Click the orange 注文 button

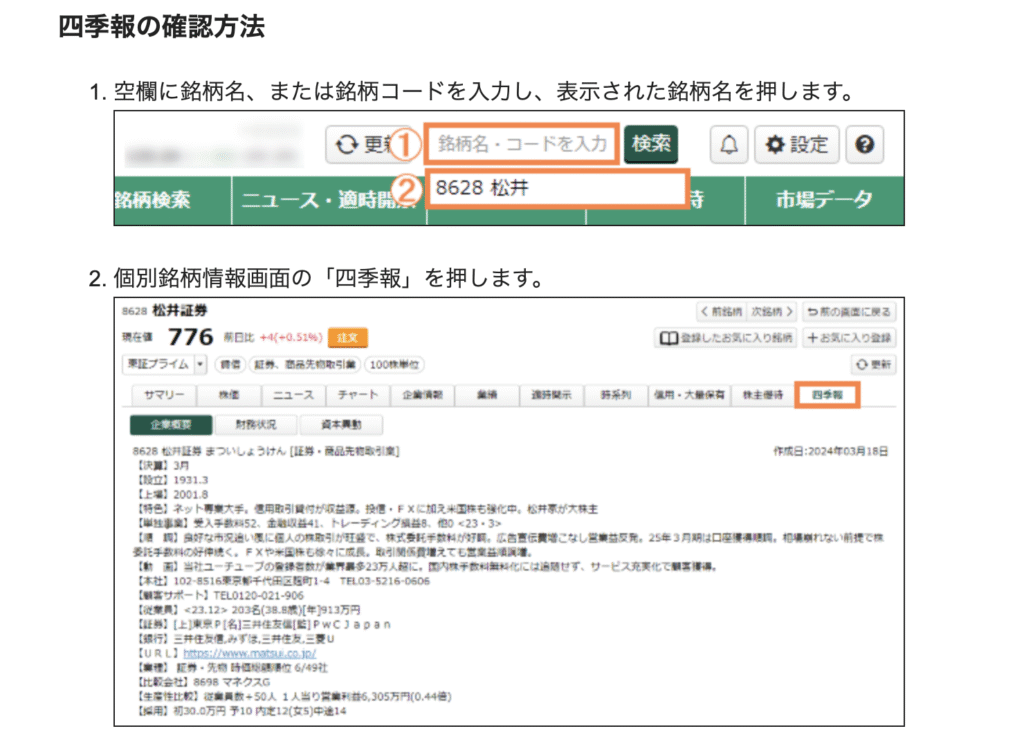tap(347, 338)
